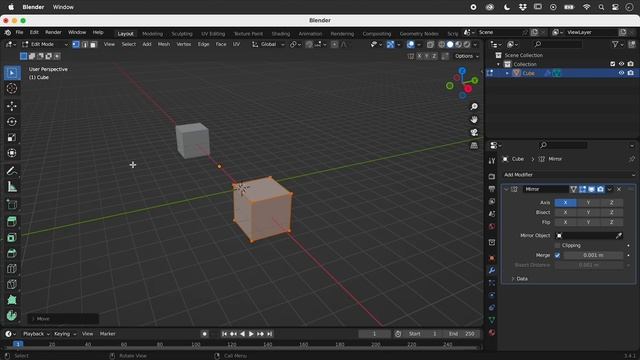Select the Transform tool

coord(12,153)
